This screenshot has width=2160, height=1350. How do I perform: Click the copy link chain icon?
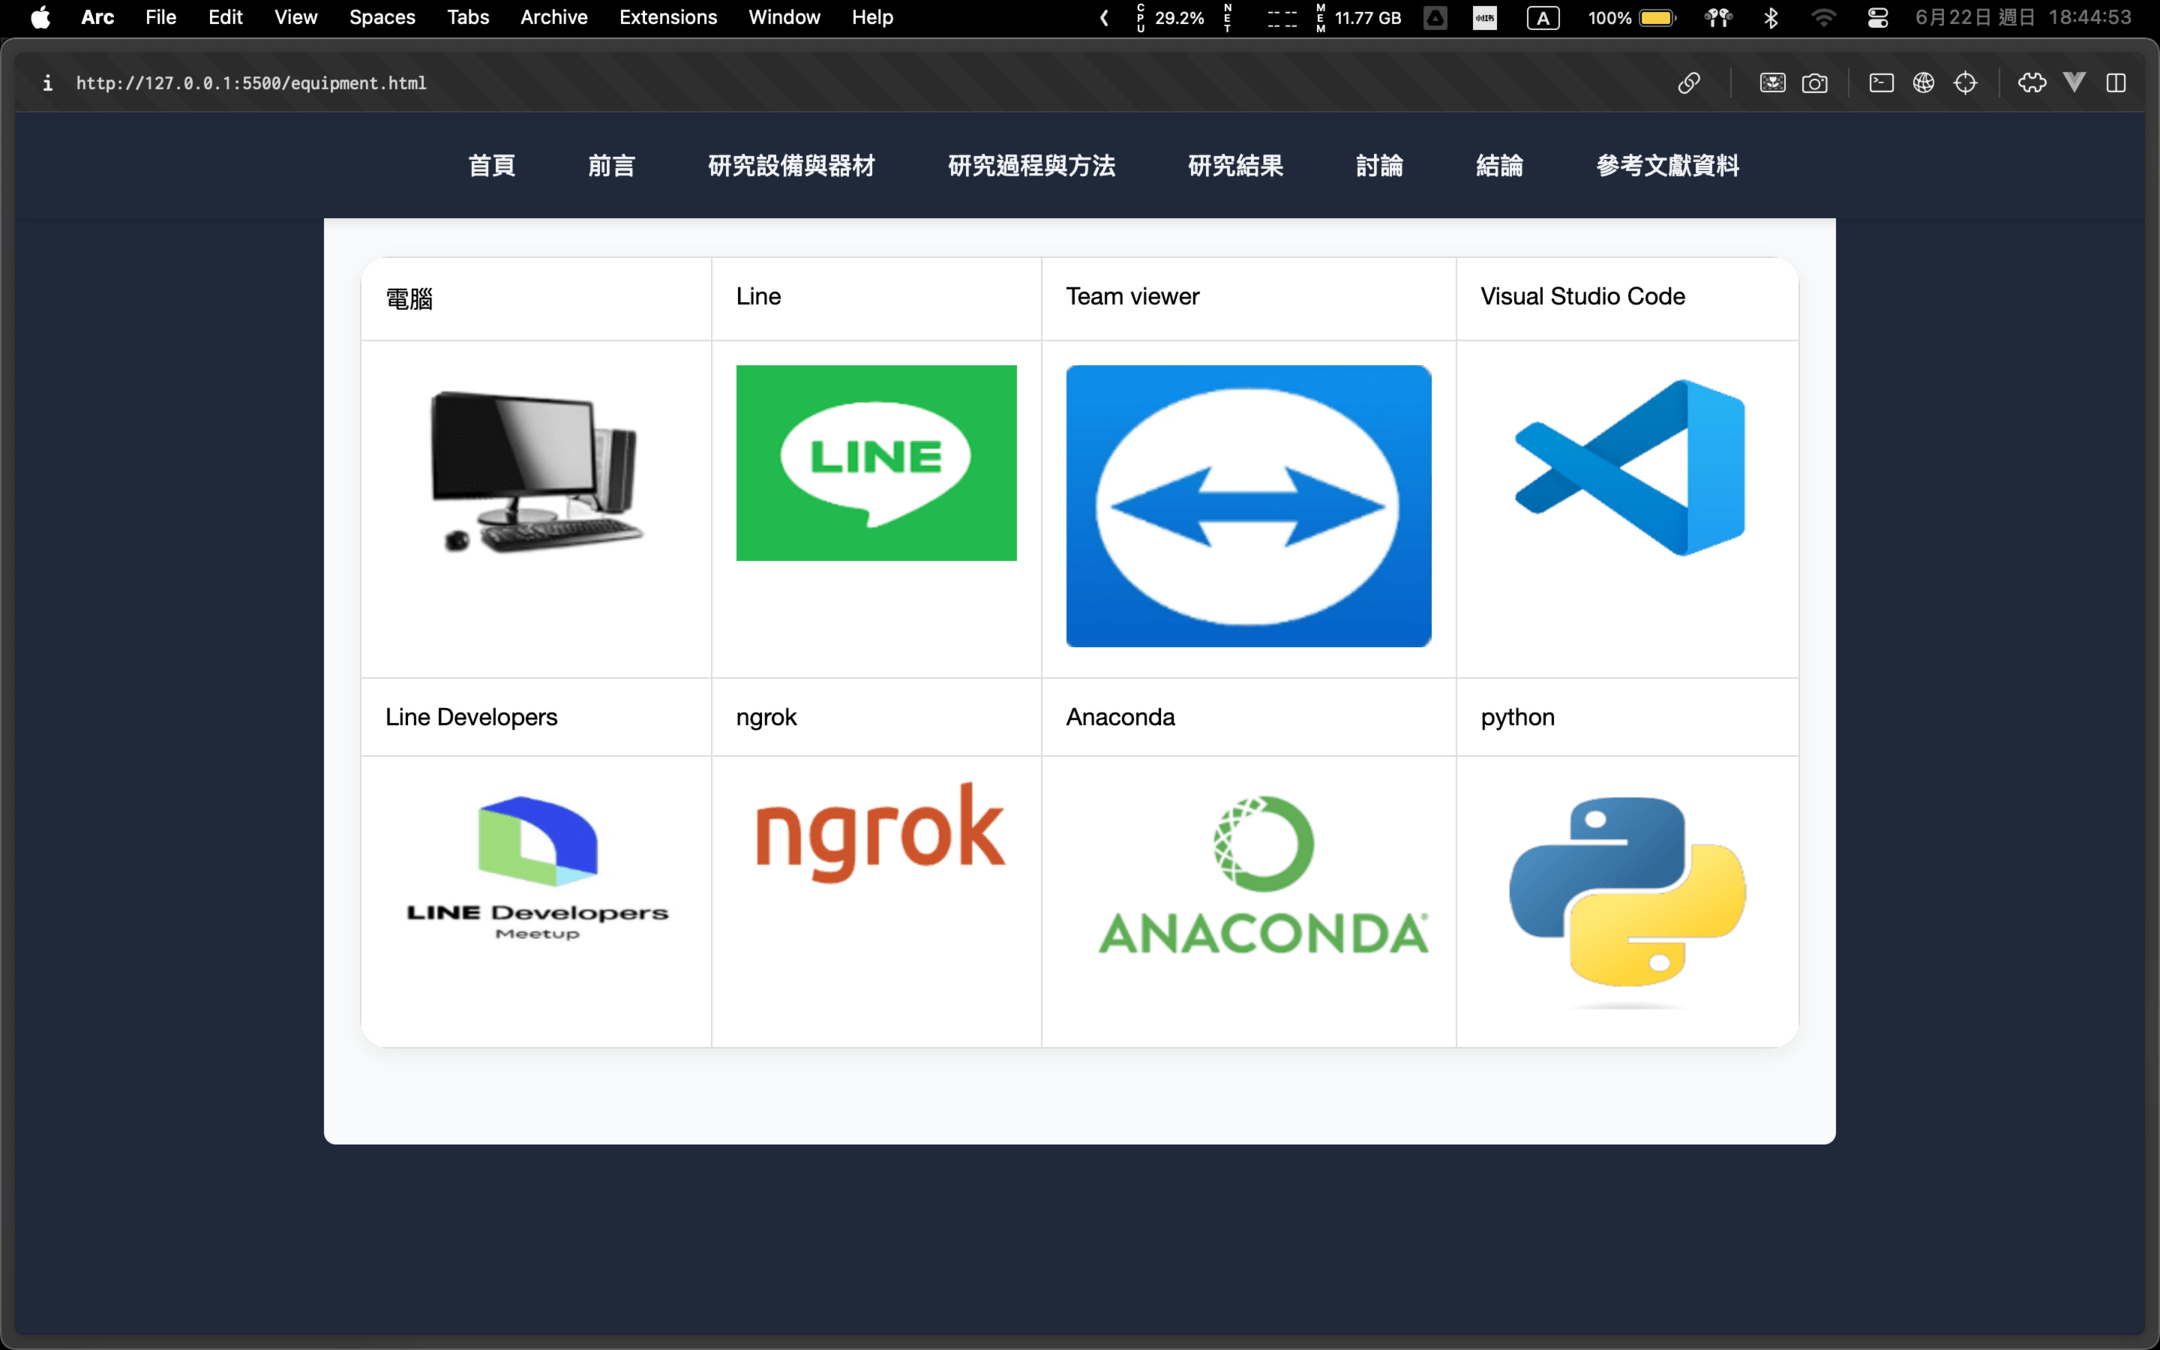coord(1689,83)
